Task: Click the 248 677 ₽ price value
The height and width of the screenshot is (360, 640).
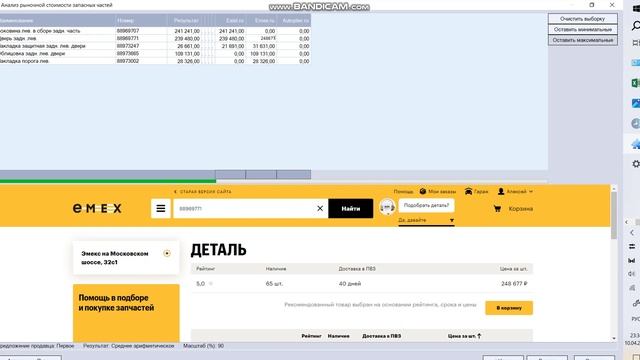Action: (514, 283)
